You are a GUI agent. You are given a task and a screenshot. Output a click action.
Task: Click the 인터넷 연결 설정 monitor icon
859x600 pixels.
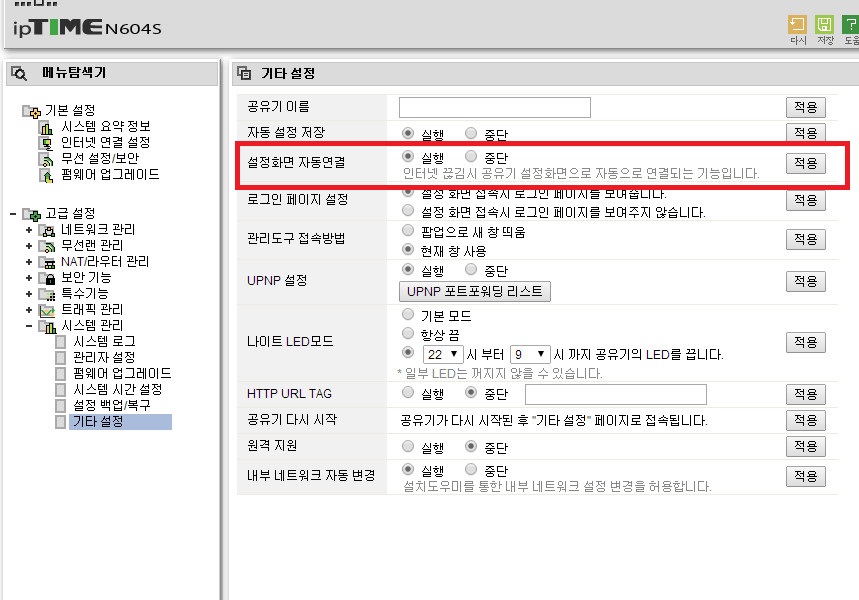pyautogui.click(x=47, y=143)
